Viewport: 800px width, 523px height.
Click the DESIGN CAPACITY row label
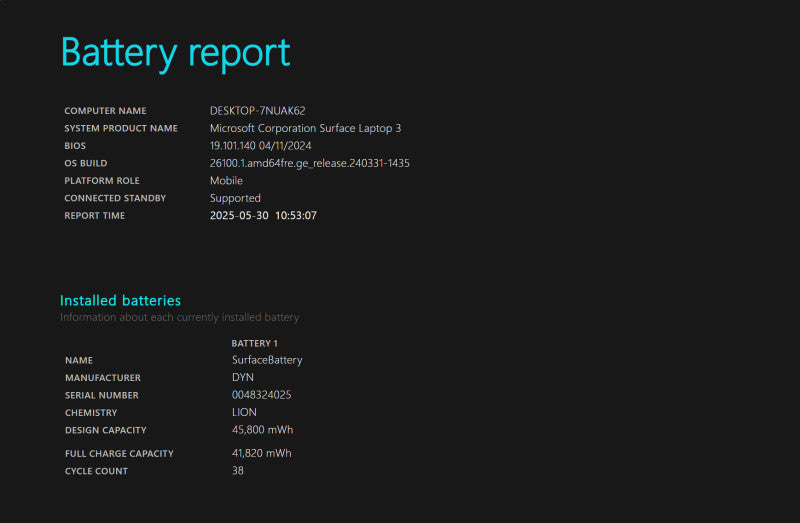(x=106, y=431)
